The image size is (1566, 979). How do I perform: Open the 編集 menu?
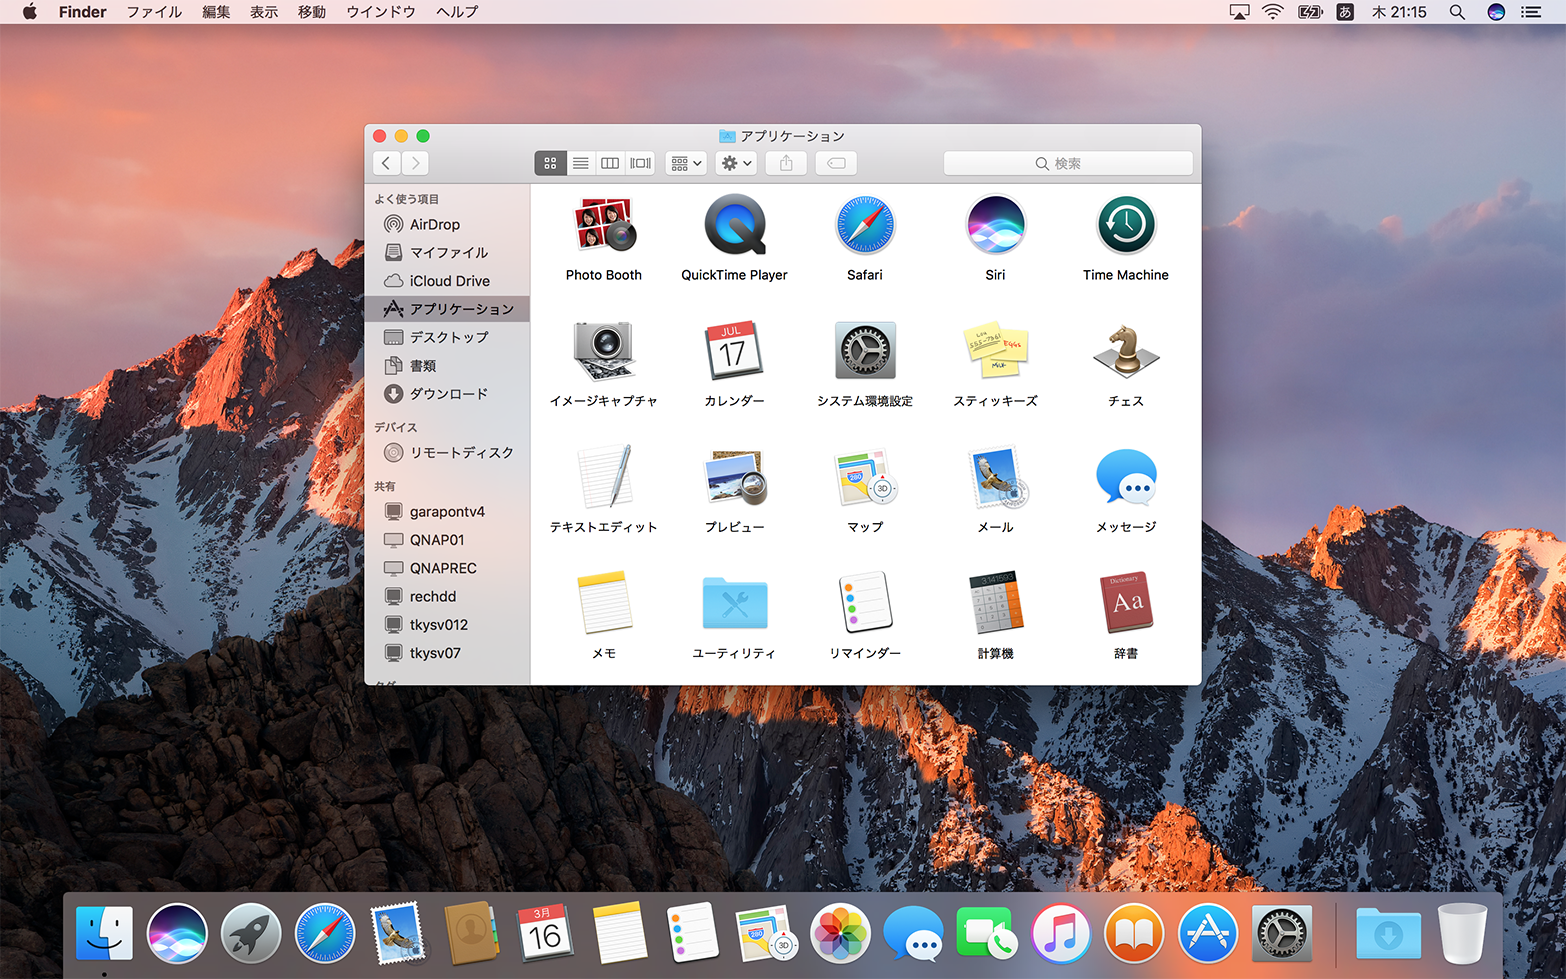[x=216, y=12]
